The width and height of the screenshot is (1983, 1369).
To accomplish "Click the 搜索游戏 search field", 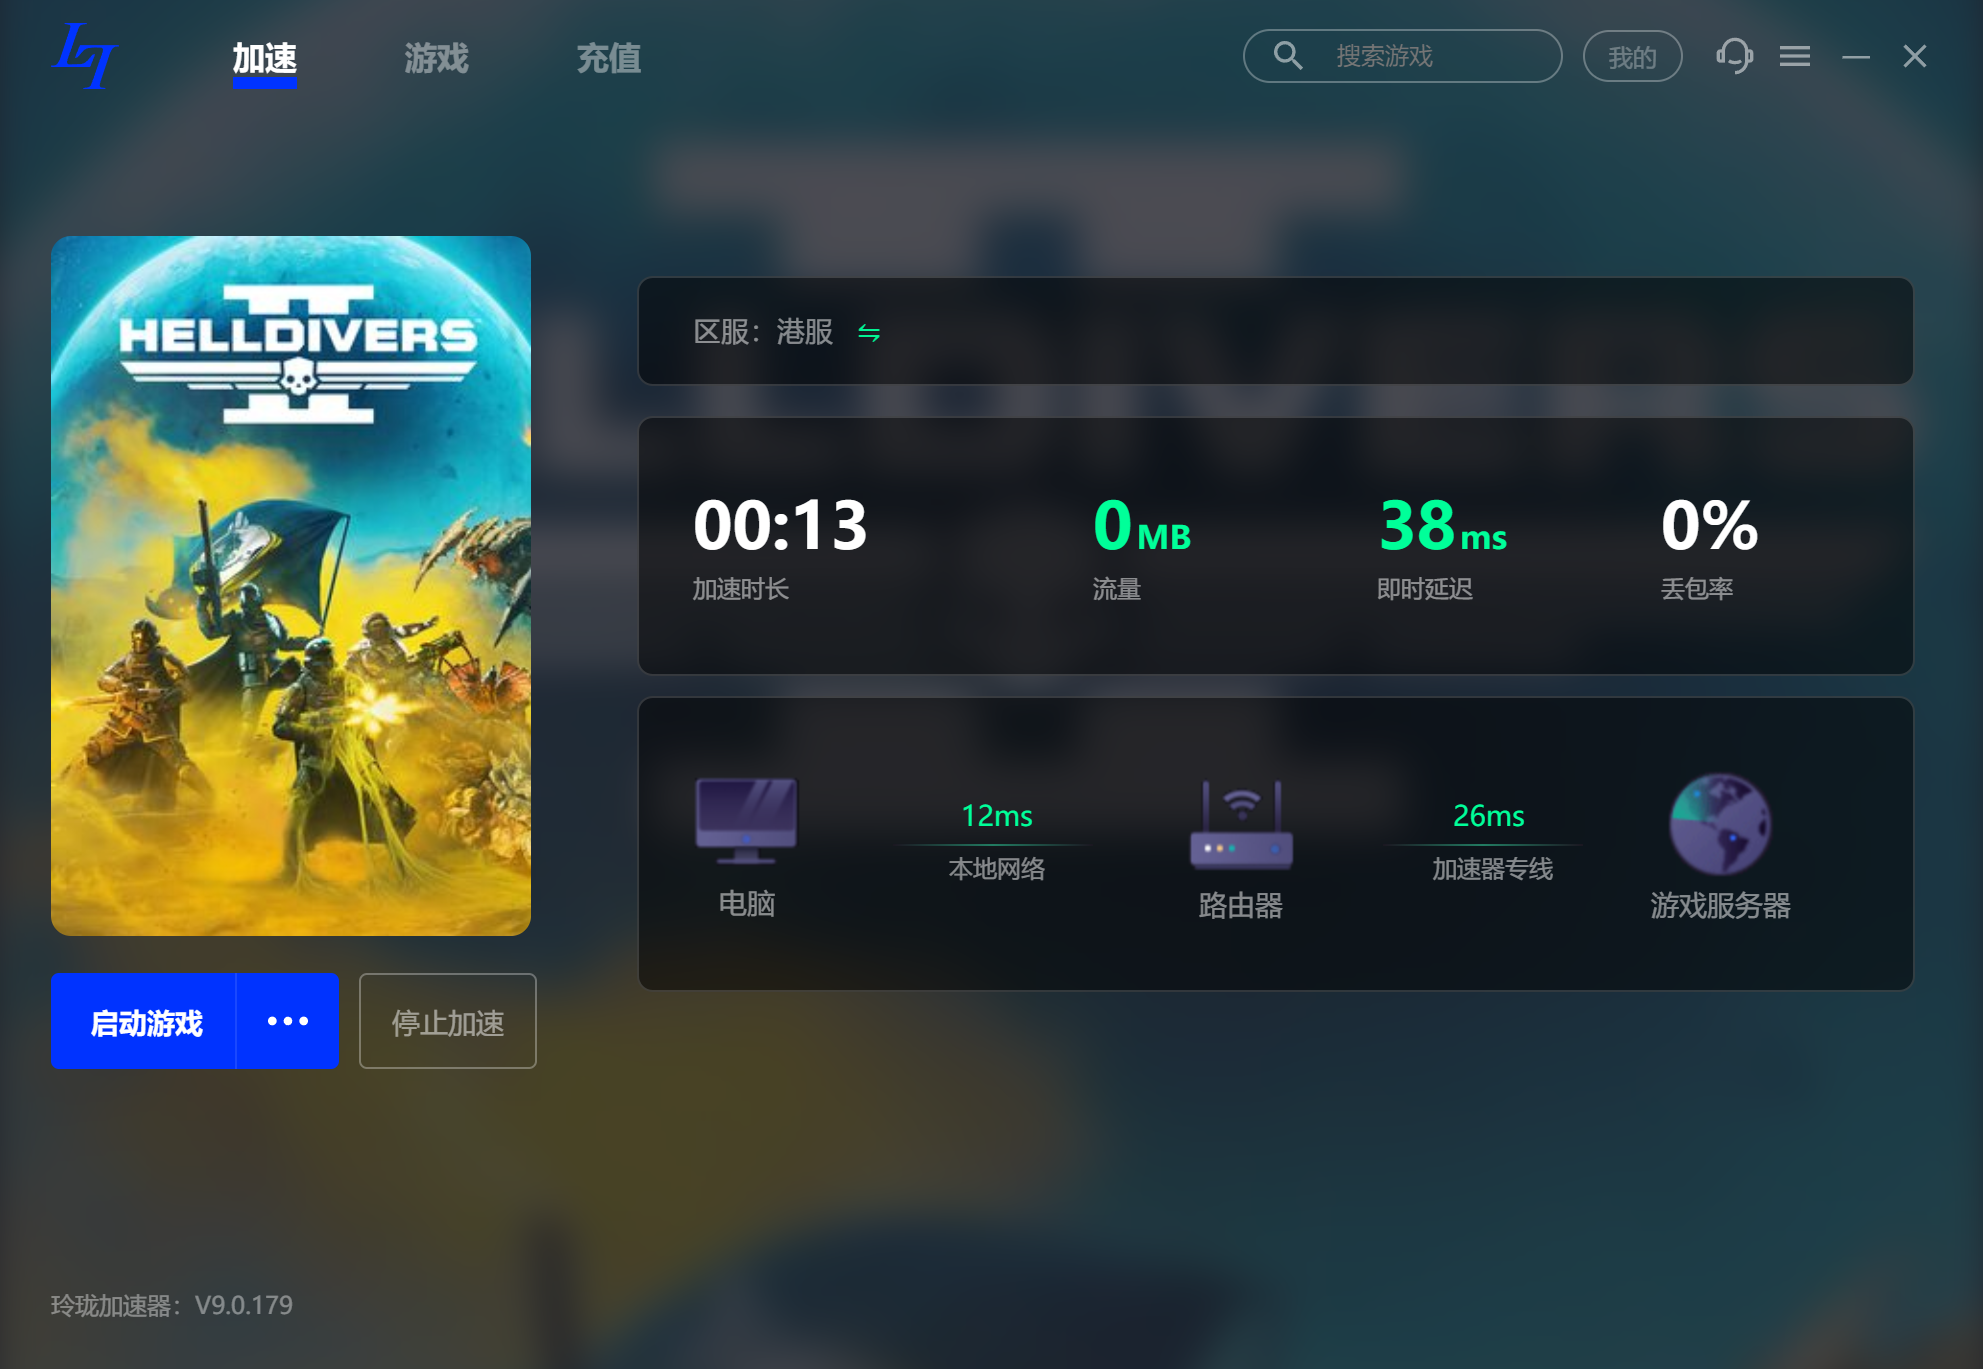I will tap(1402, 56).
